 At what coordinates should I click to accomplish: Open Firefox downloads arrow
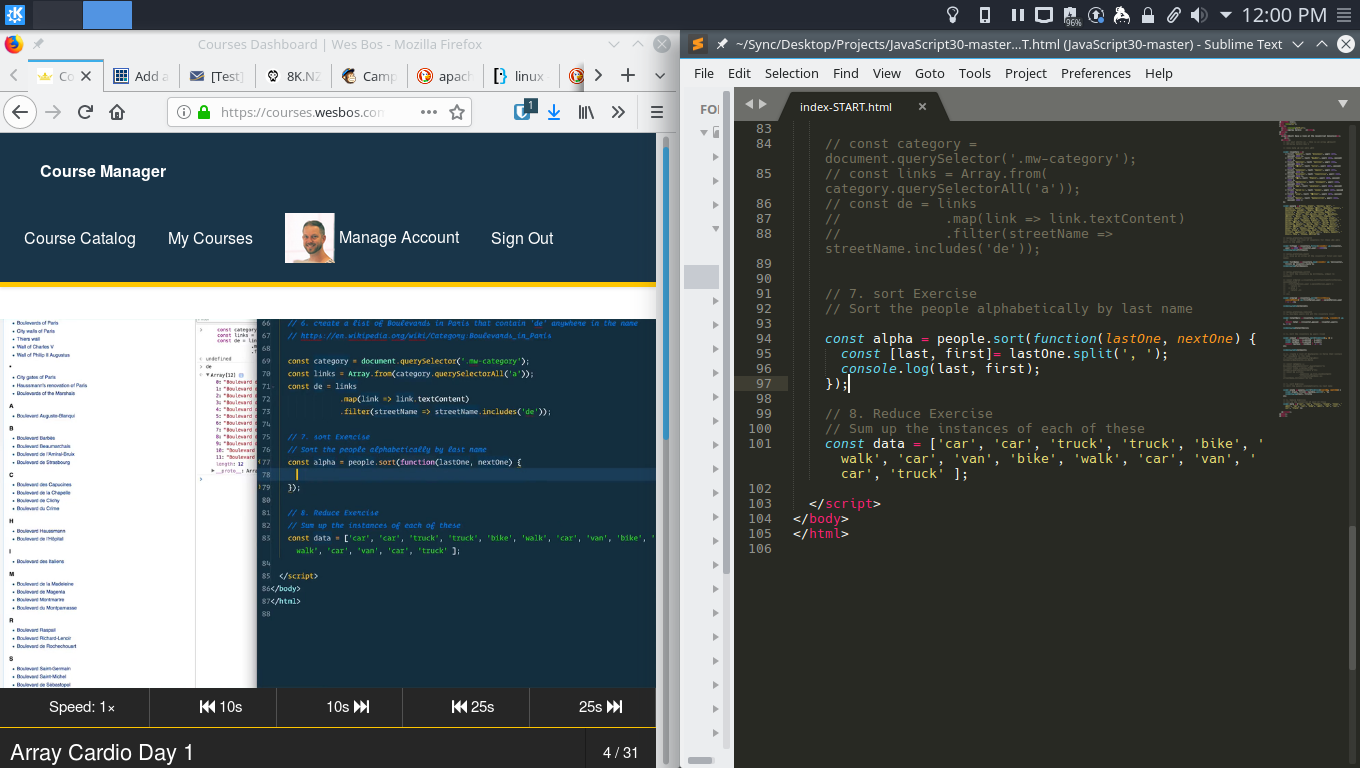(x=554, y=112)
